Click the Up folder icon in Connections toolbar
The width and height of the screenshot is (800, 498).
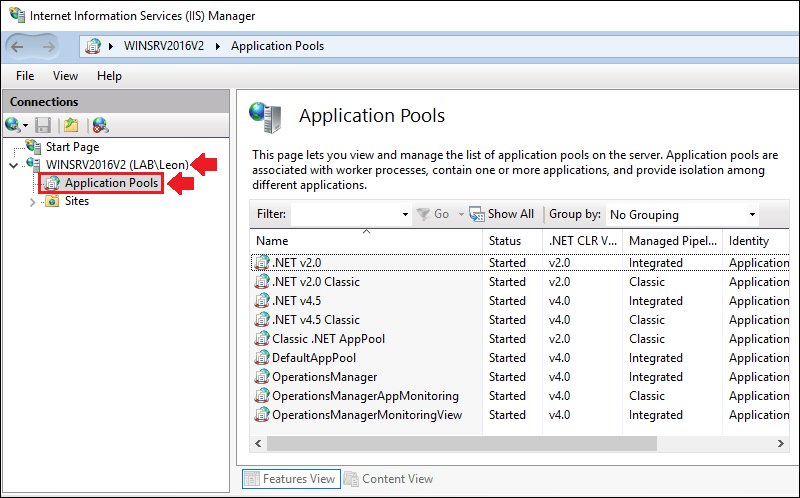tap(71, 125)
